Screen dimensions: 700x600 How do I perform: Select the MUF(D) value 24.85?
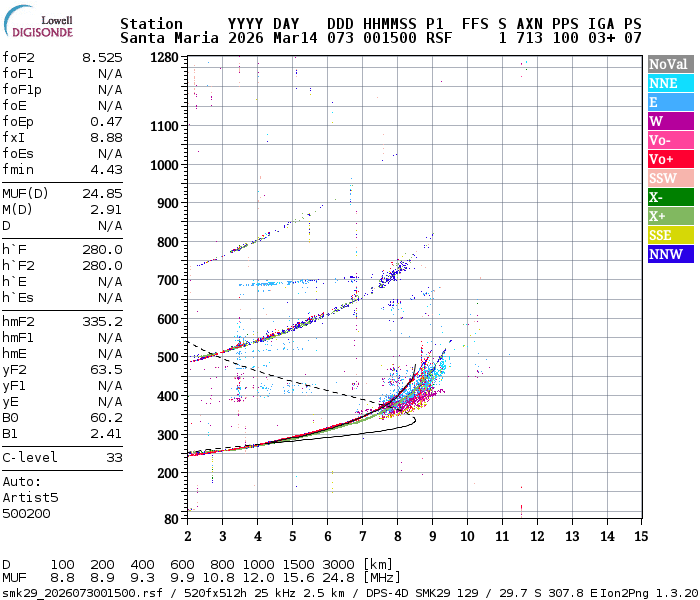pyautogui.click(x=102, y=193)
